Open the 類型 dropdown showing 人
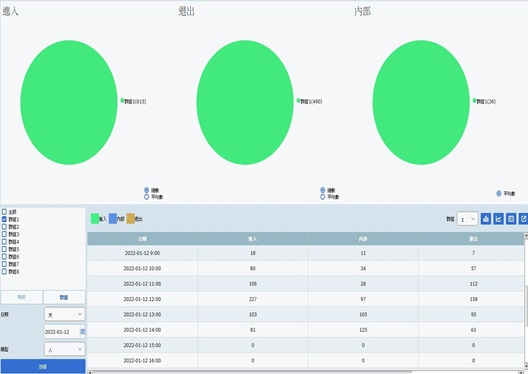This screenshot has width=528, height=374. (x=65, y=349)
